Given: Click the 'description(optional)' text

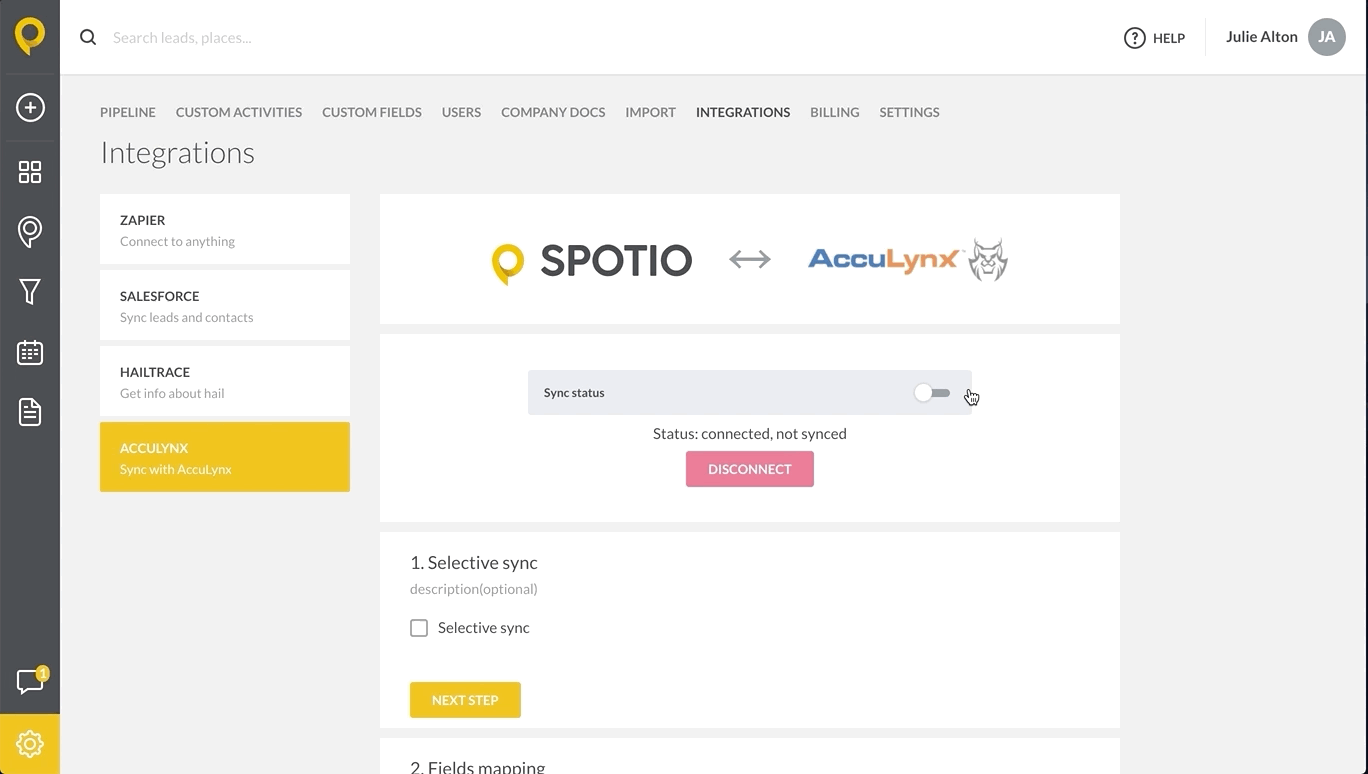Looking at the screenshot, I should click(474, 589).
